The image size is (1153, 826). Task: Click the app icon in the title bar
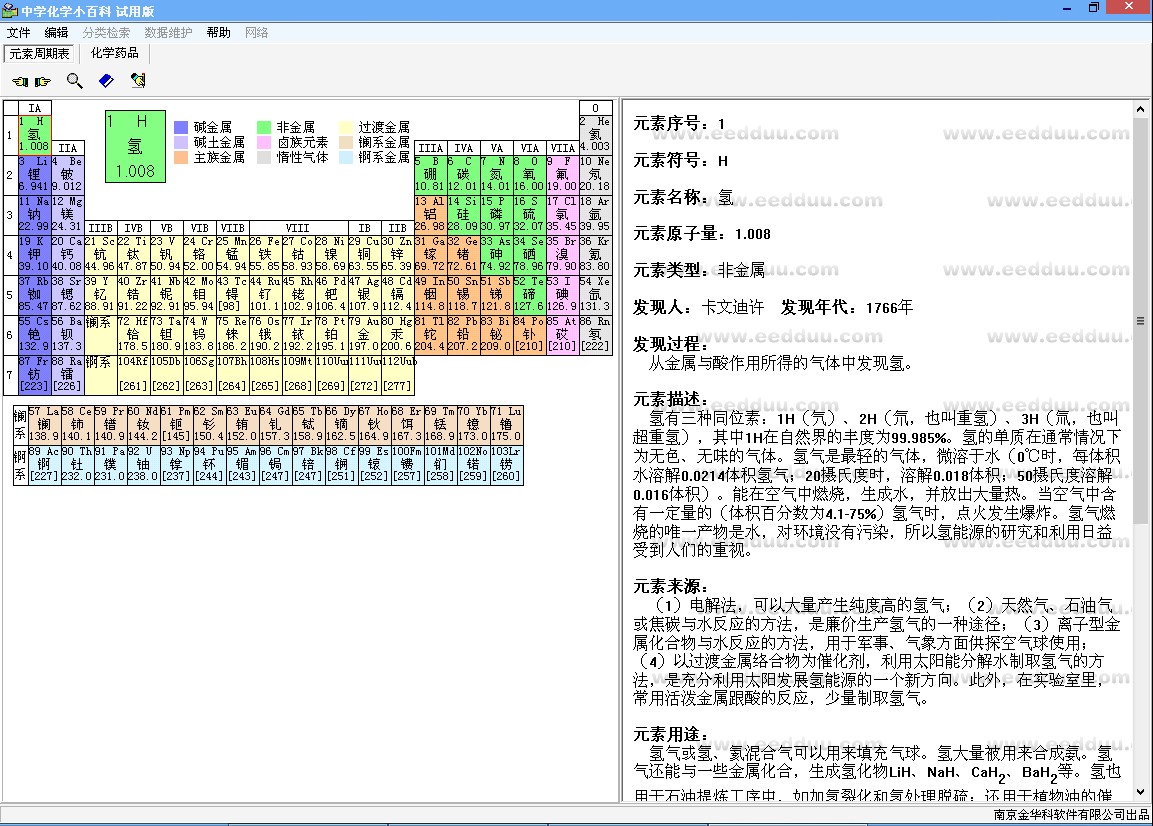[10, 10]
